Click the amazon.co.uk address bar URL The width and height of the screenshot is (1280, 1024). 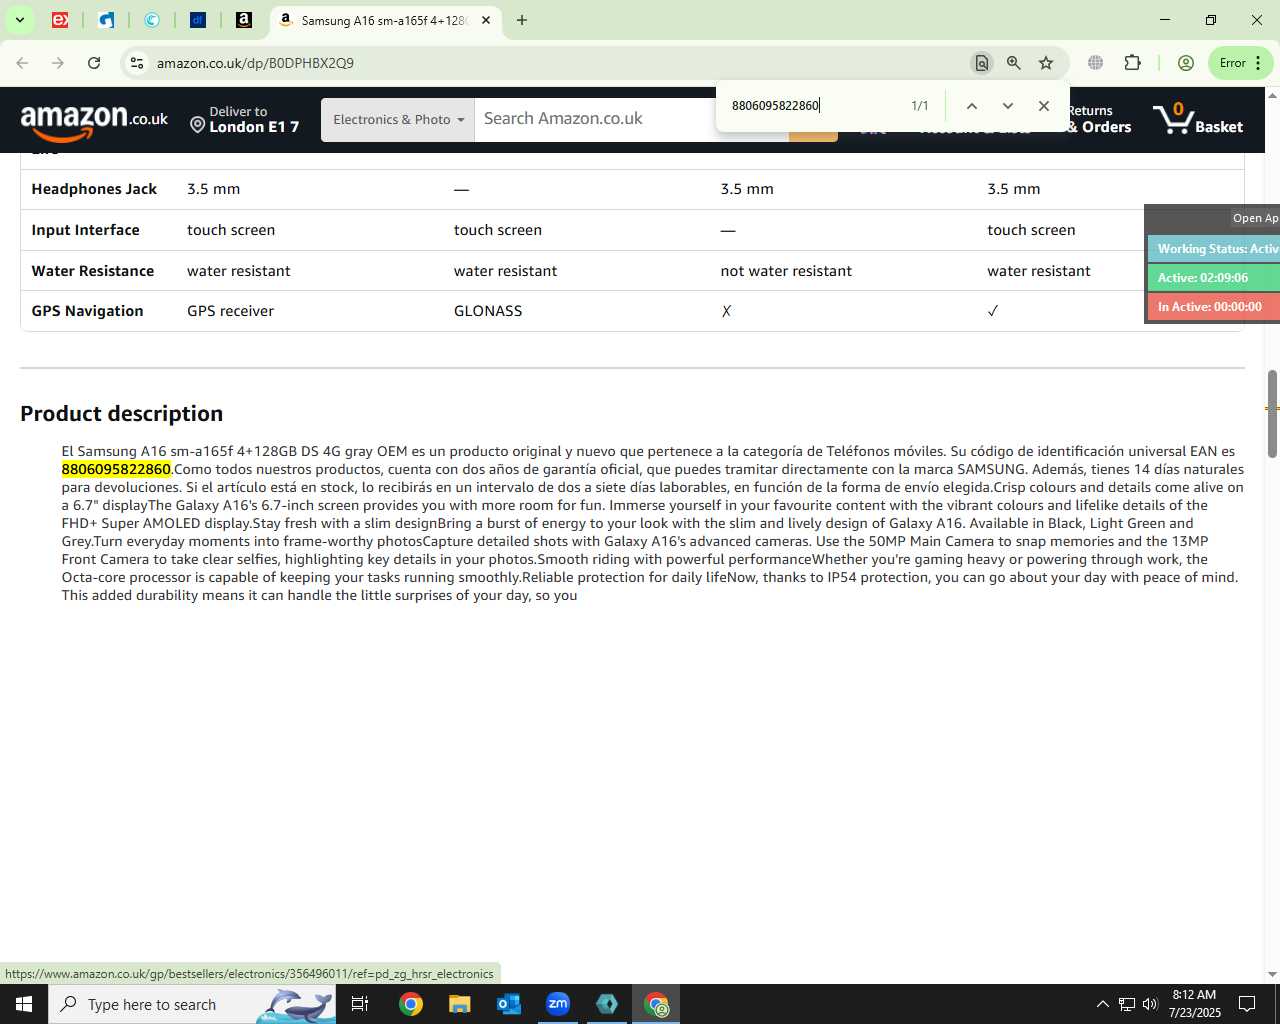tap(255, 63)
